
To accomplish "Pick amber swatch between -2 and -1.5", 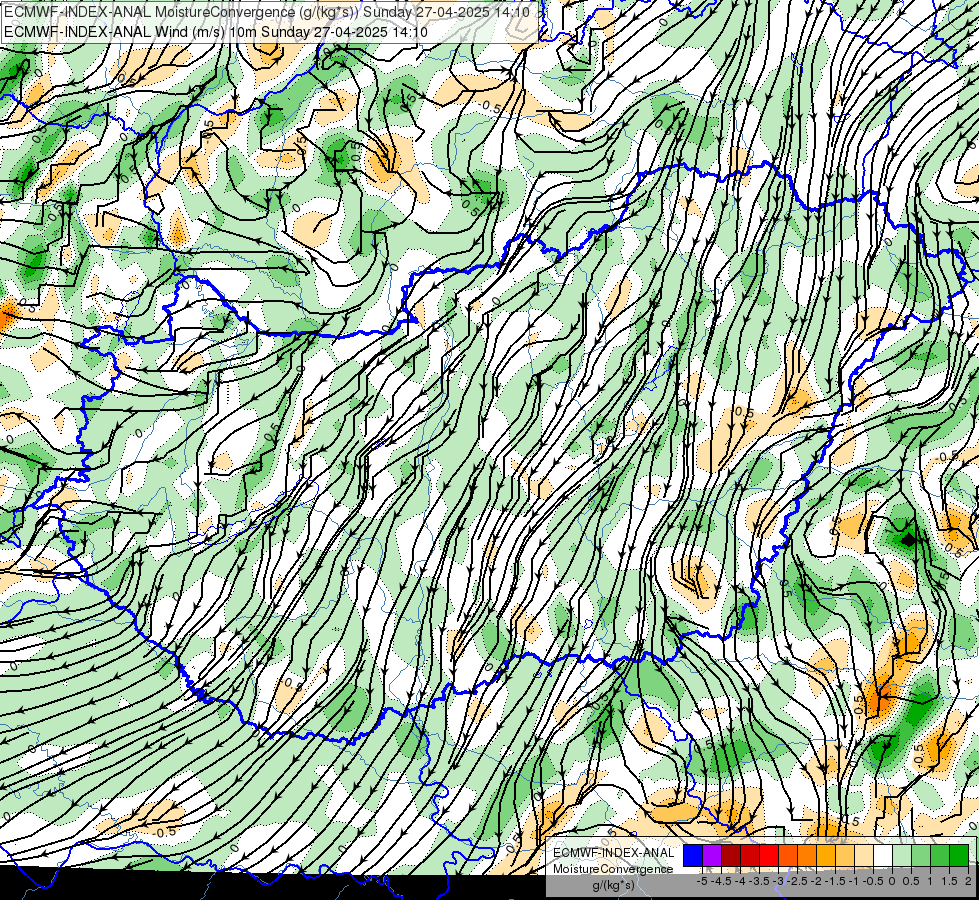I will pos(826,855).
